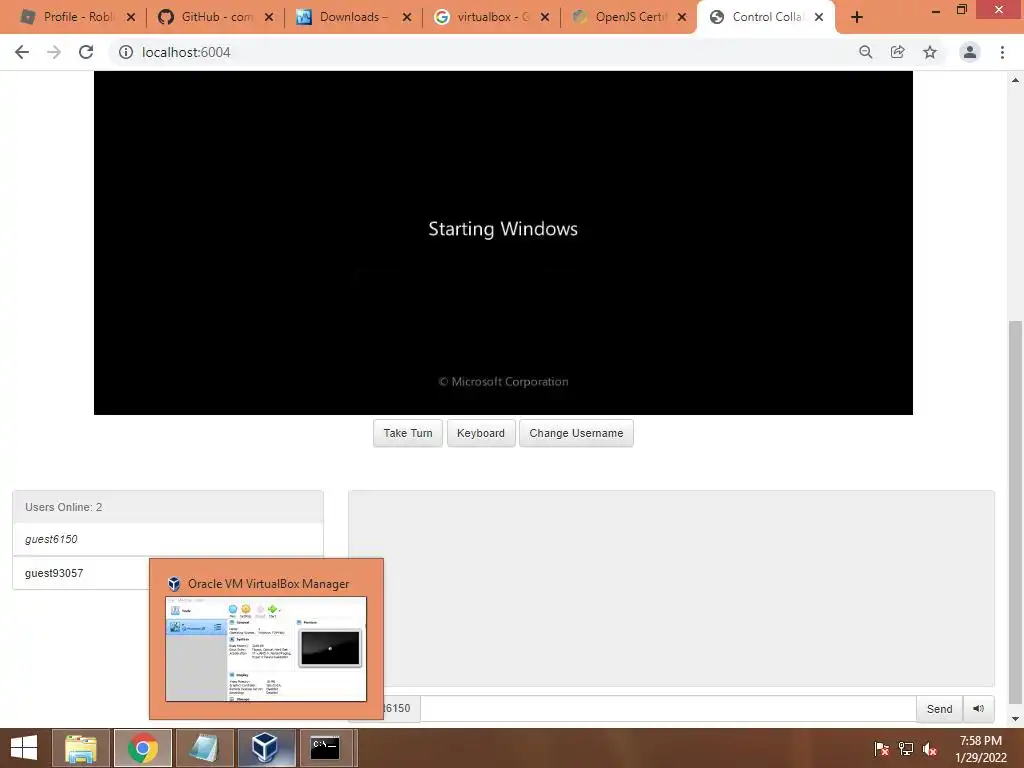
Task: Share this page icon
Action: (898, 52)
